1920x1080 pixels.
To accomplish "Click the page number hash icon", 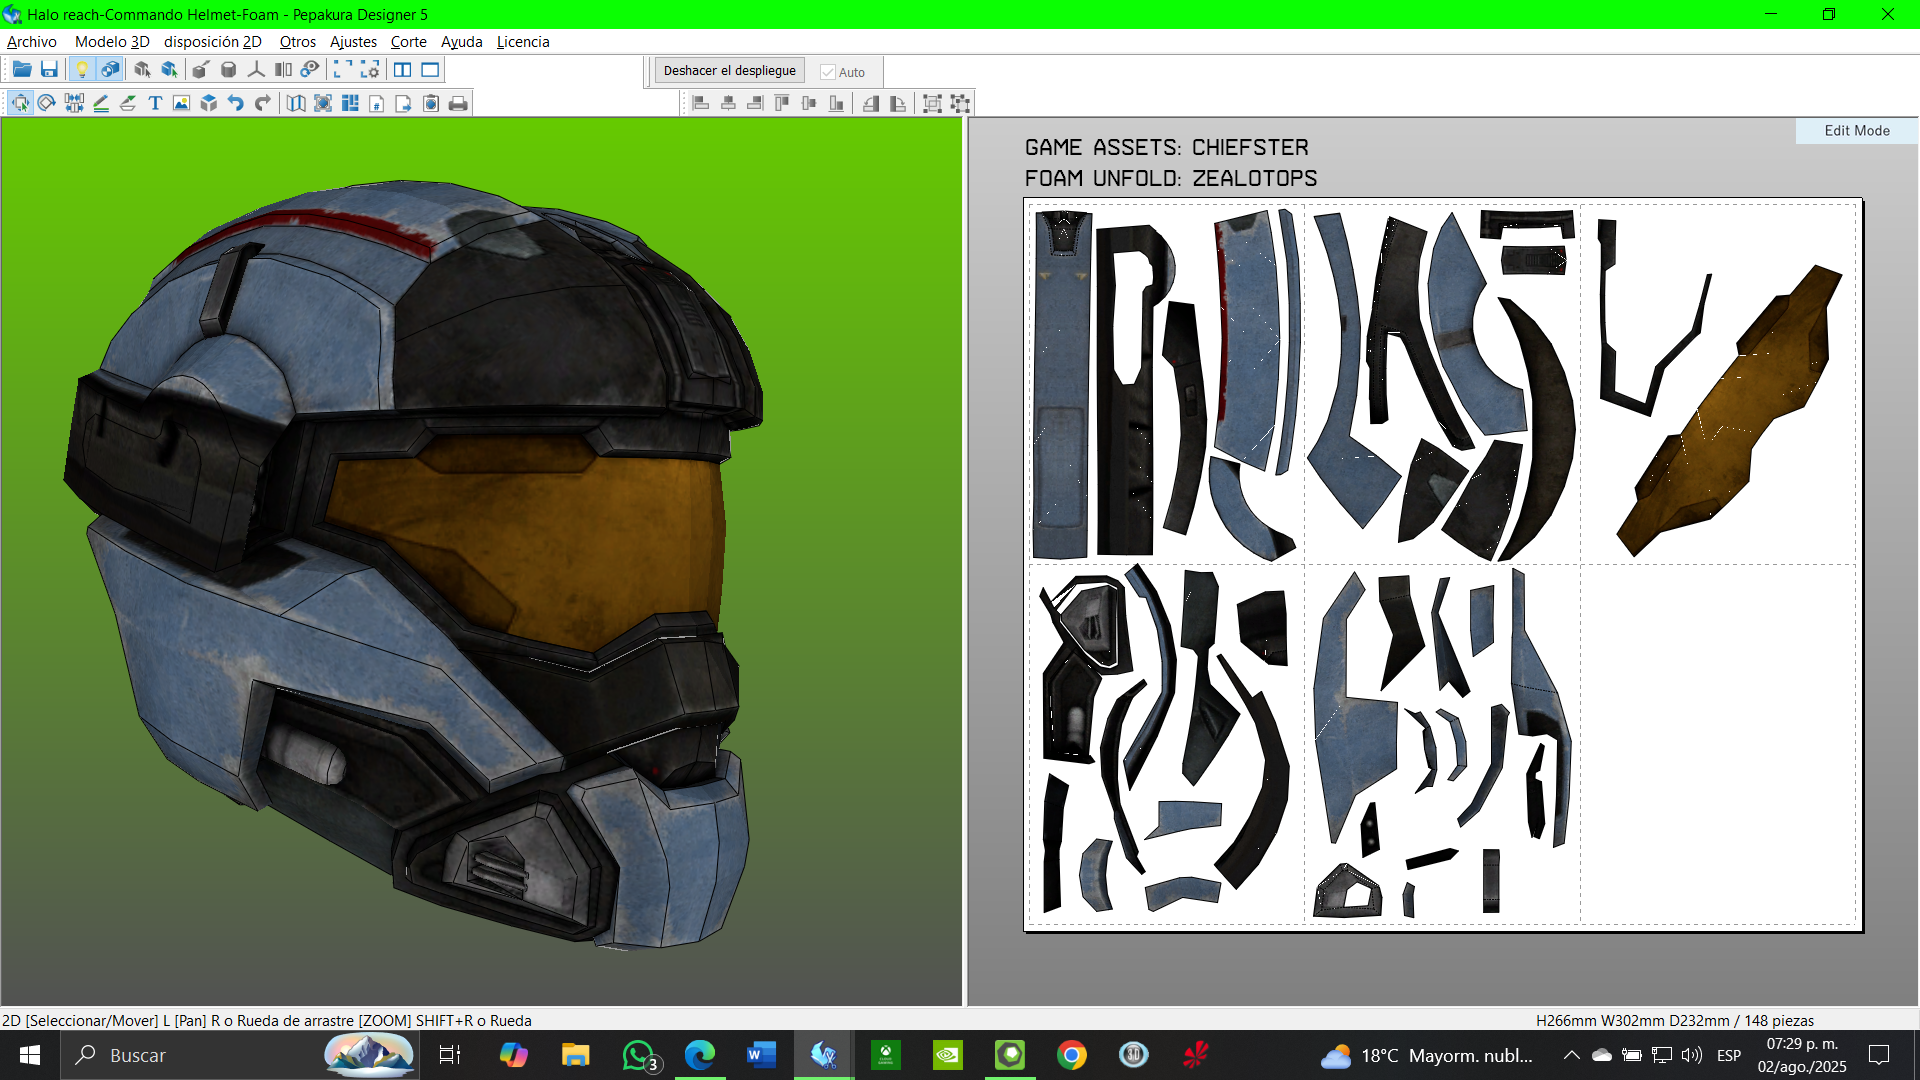I will pos(377,103).
